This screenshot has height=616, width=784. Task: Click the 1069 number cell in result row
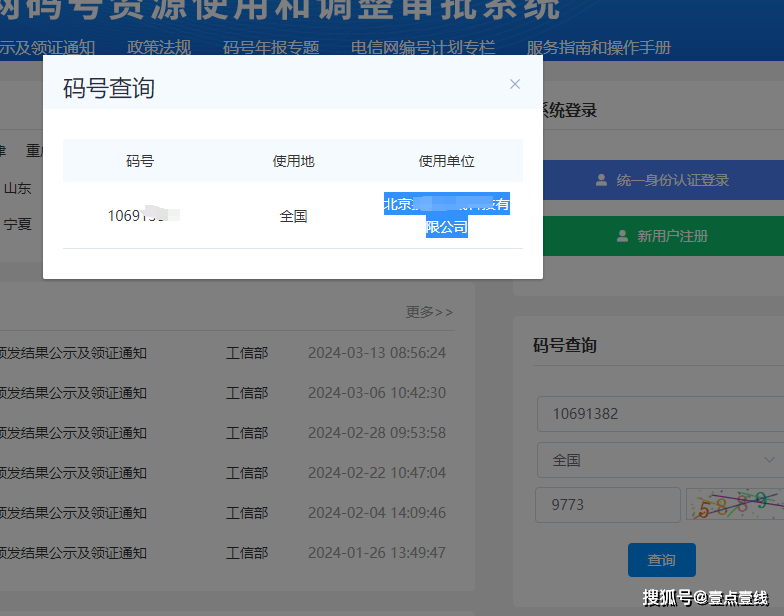[x=144, y=215]
